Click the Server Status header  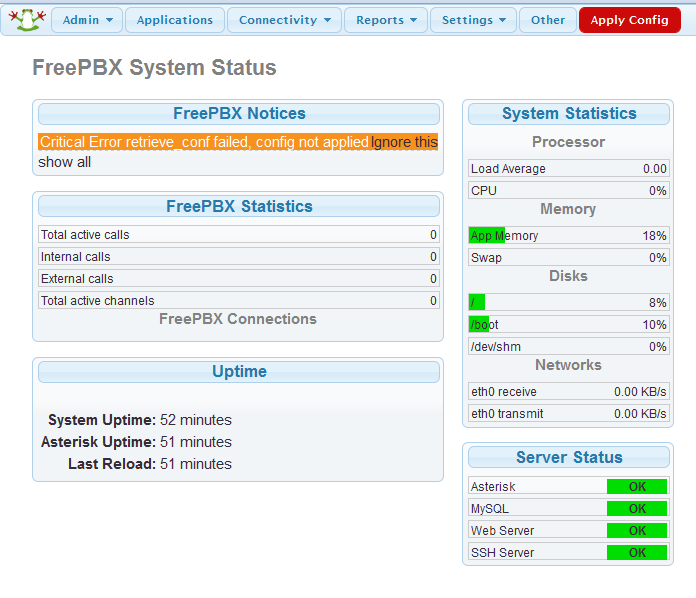point(569,457)
